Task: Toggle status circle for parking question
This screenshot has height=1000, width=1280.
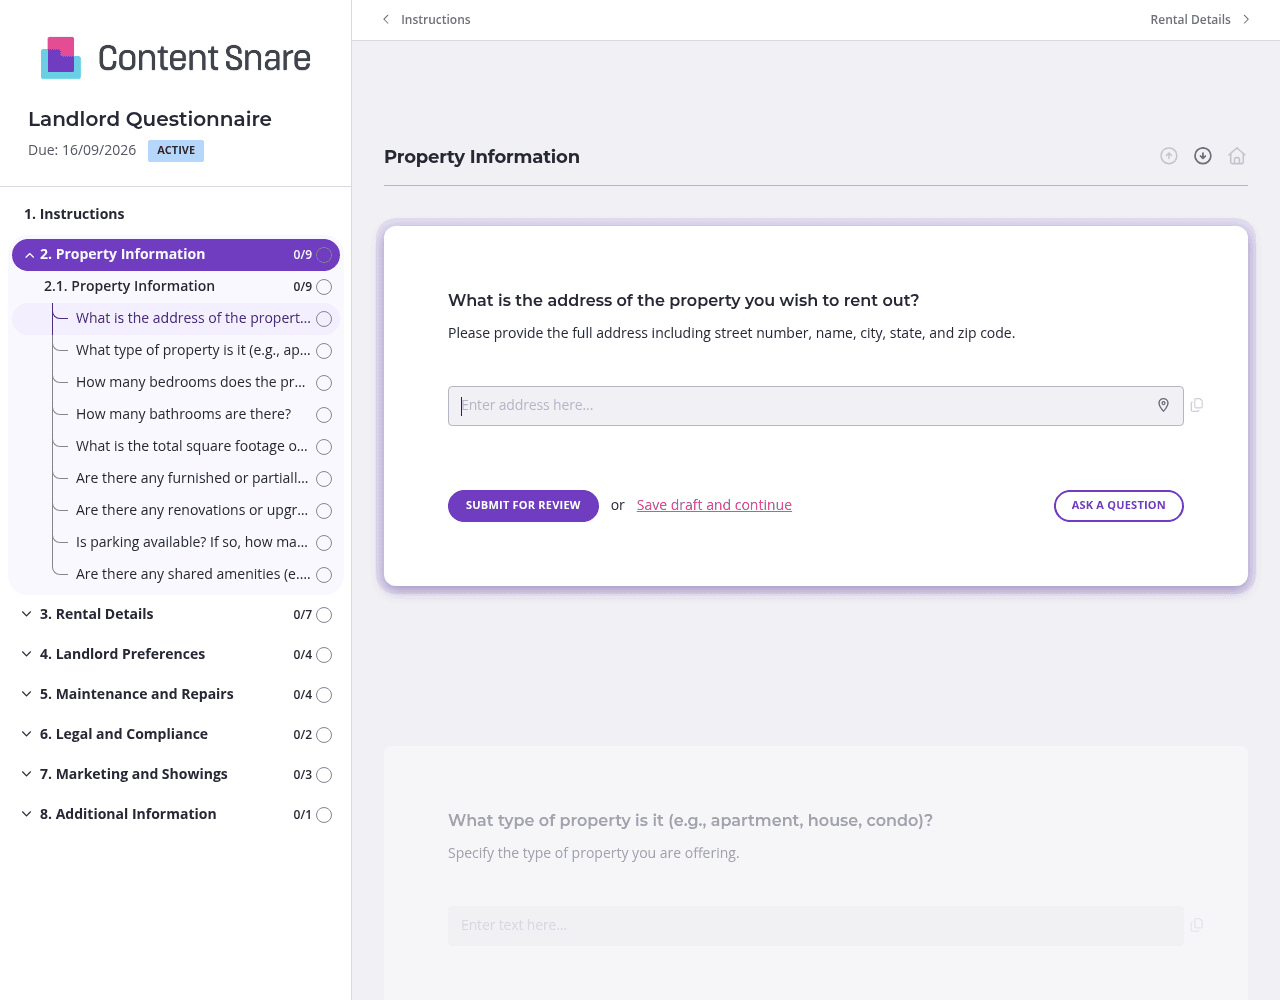Action: [324, 543]
